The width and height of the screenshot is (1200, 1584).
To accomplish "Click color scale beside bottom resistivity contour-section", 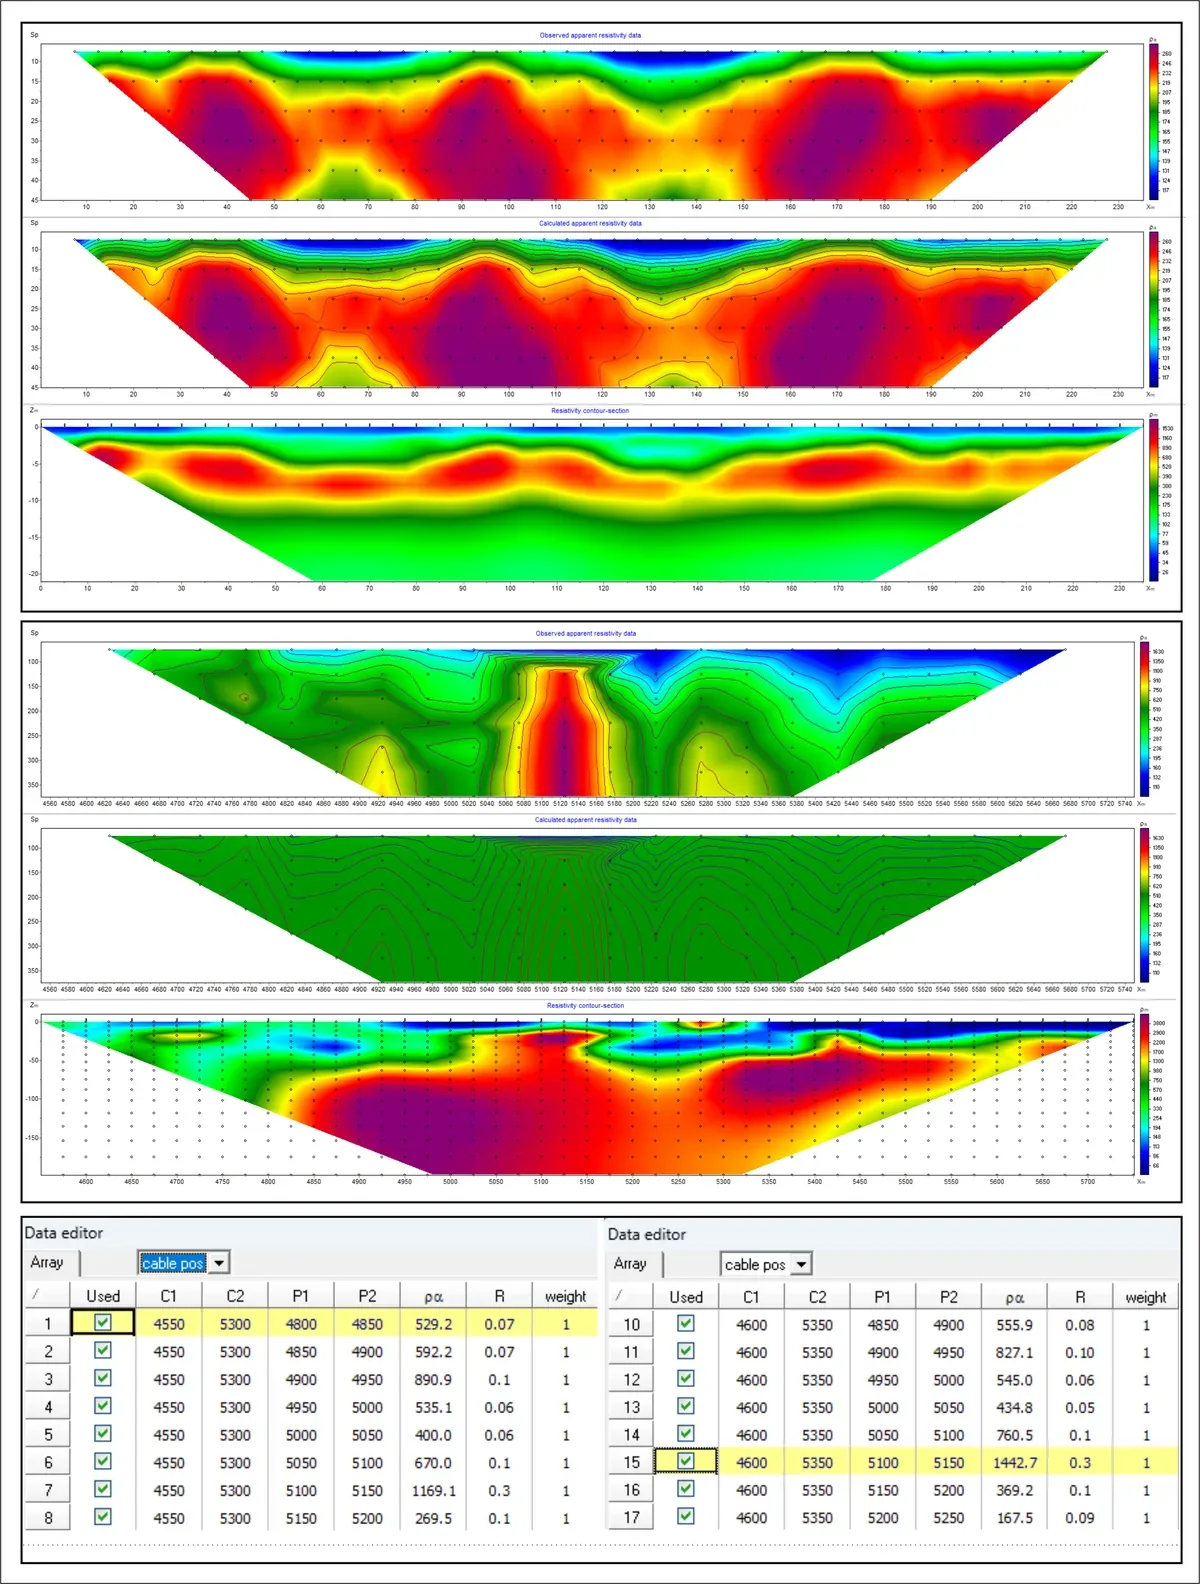I will tap(1144, 1094).
